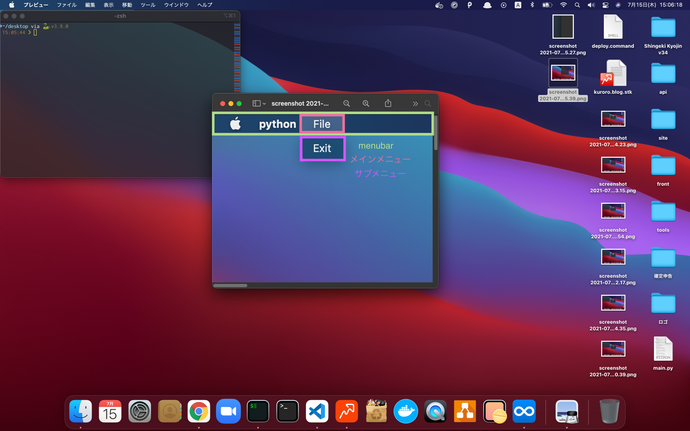
Task: Launch QuickTime Player from the Dock
Action: tap(435, 411)
